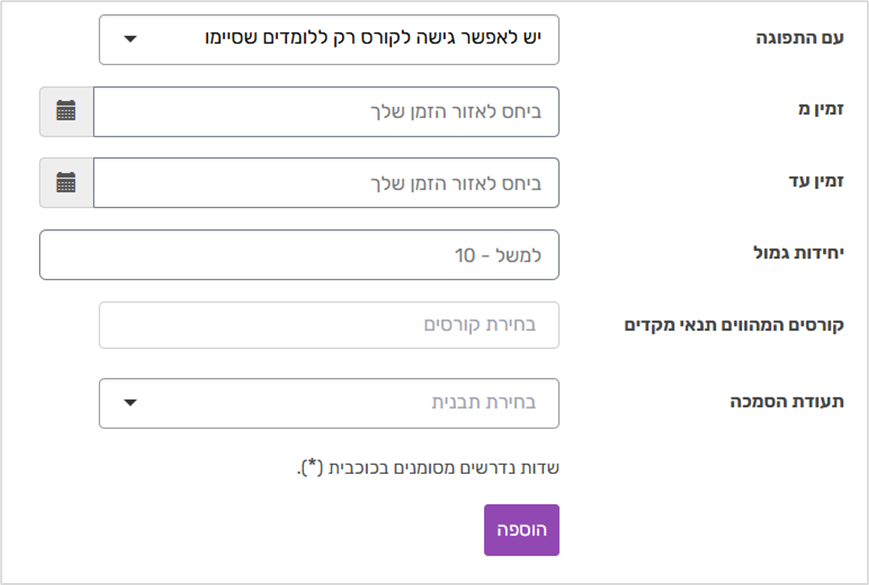Click the זמין עד field label
This screenshot has width=869, height=585.
click(x=816, y=181)
